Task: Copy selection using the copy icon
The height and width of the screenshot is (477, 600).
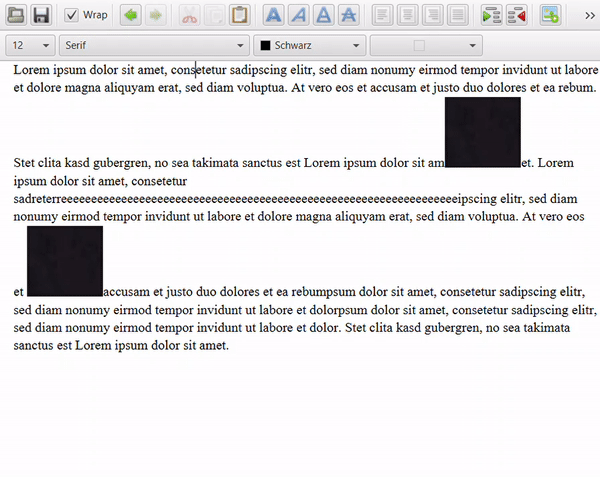Action: [x=214, y=15]
